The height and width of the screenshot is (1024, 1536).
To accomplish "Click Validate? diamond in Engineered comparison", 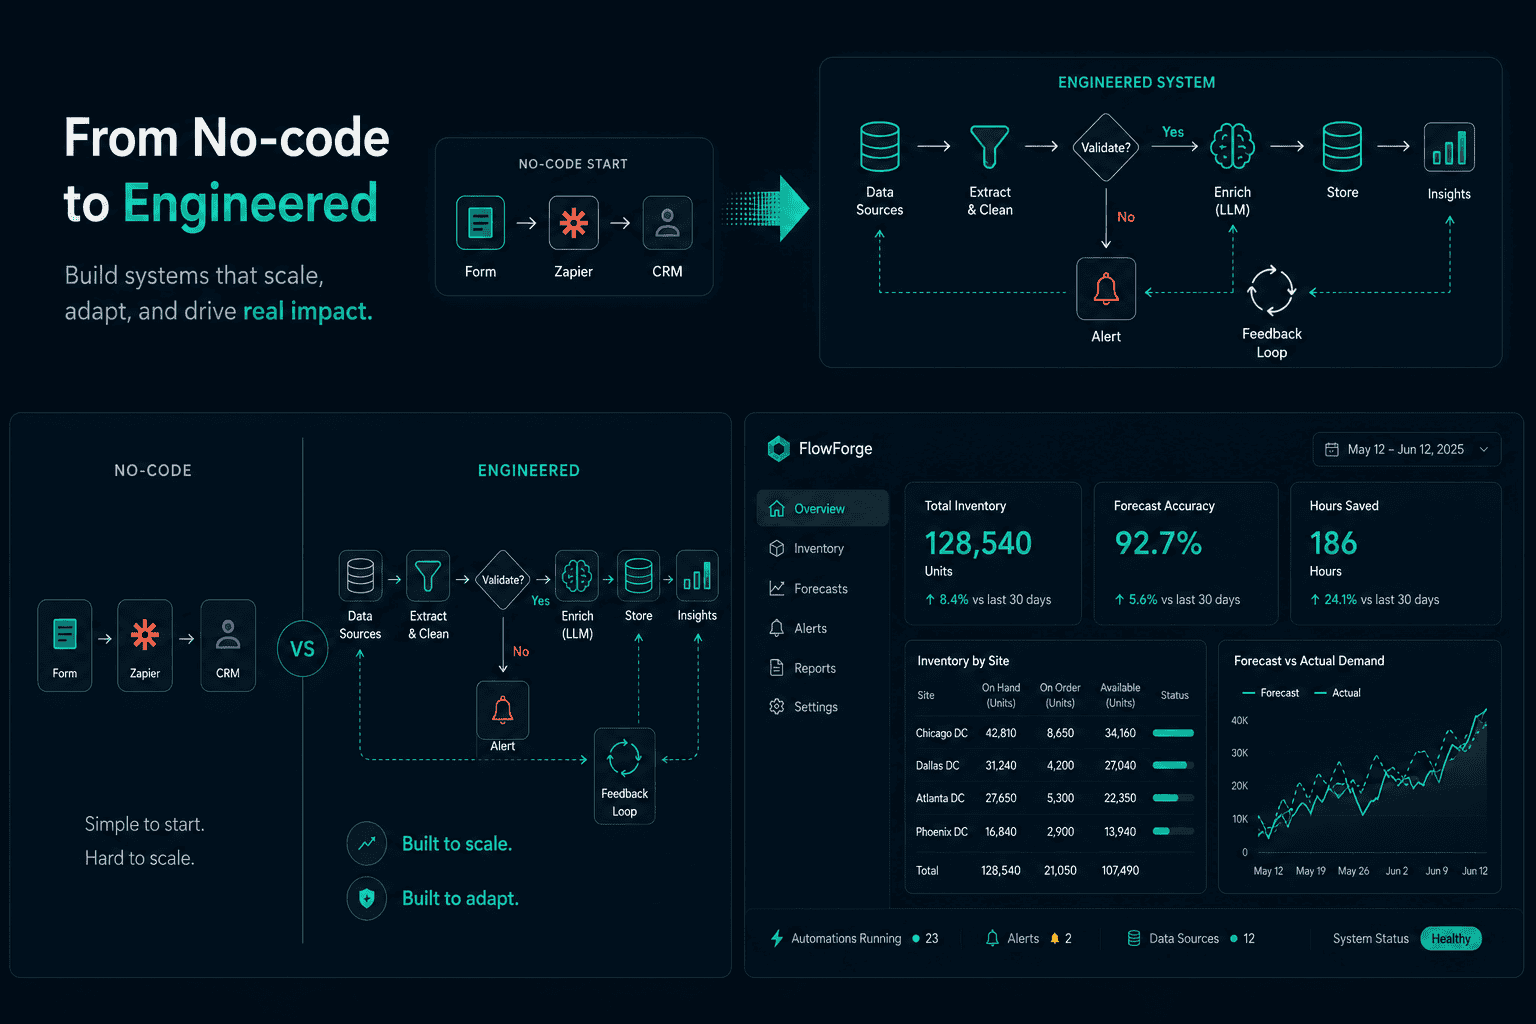I will (503, 579).
